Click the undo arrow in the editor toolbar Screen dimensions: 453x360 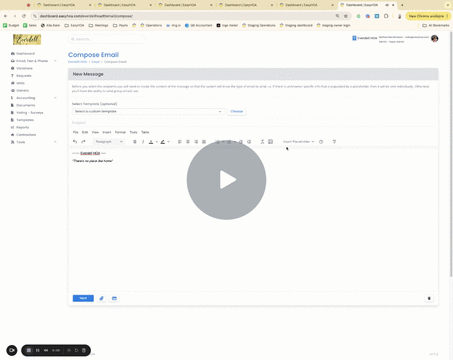tap(75, 142)
